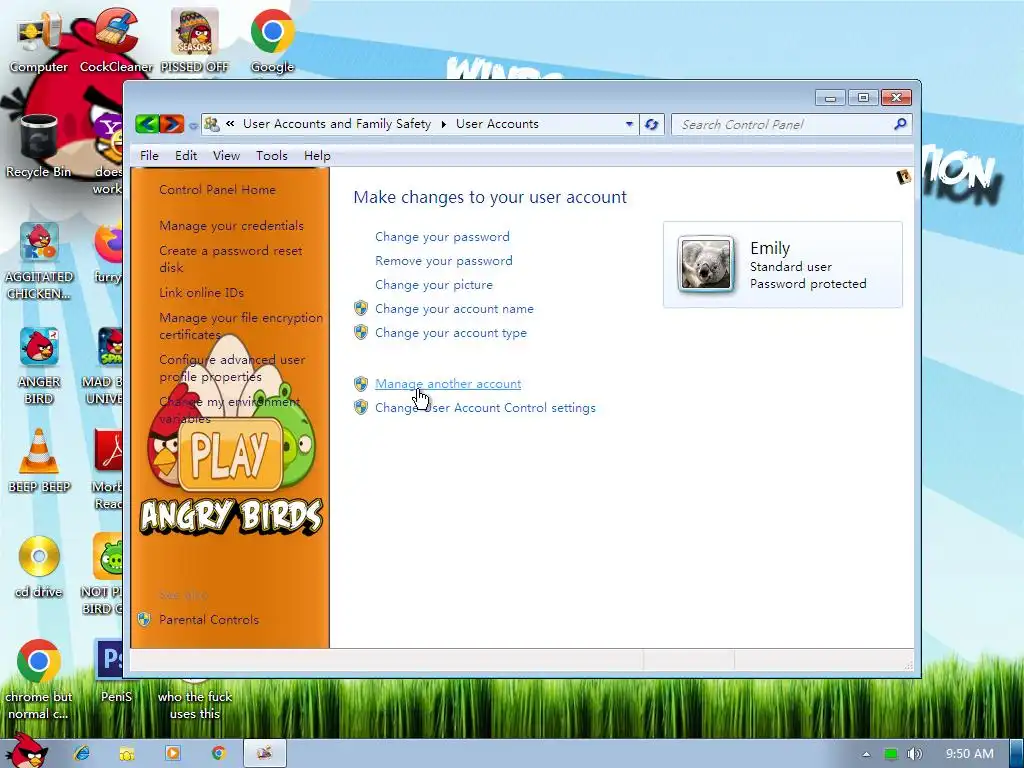Open Chrome from the taskbar
Image resolution: width=1024 pixels, height=768 pixels.
click(218, 753)
